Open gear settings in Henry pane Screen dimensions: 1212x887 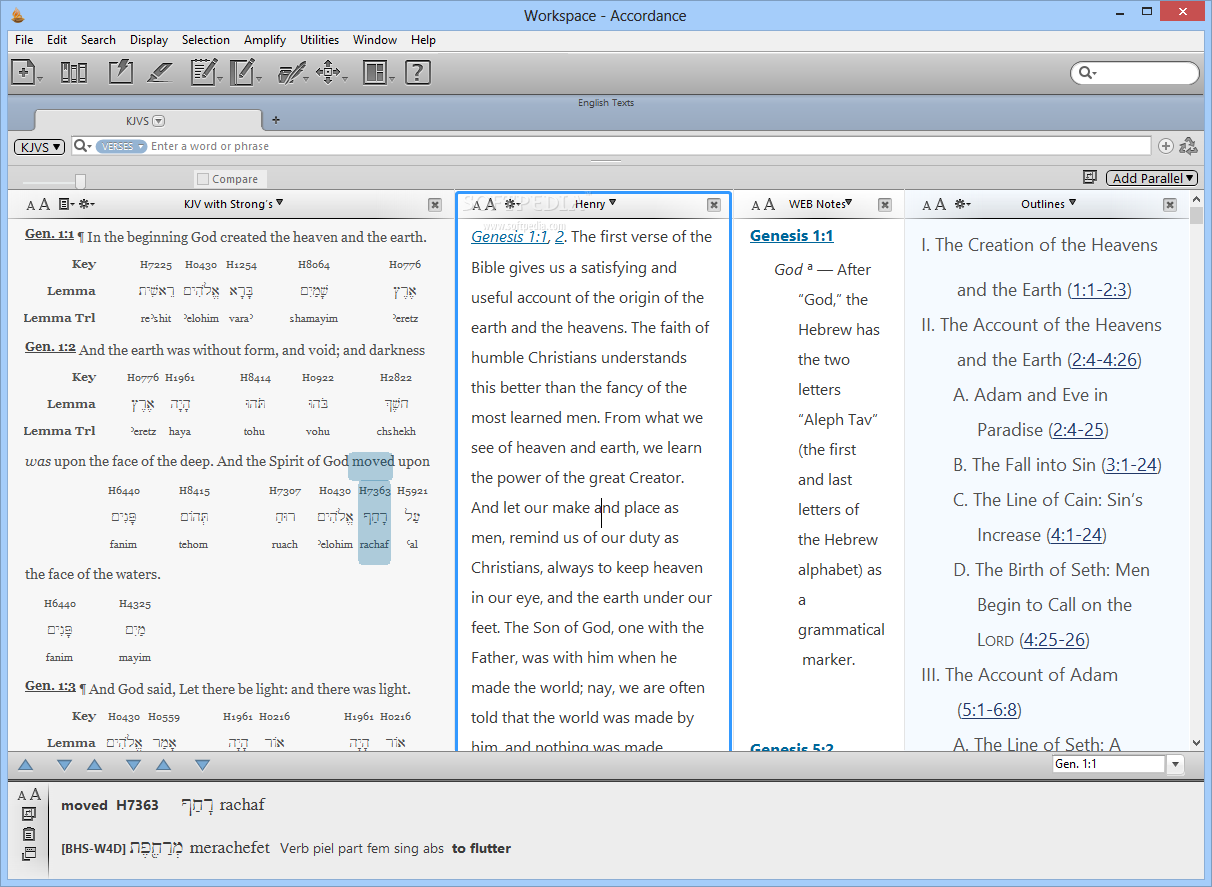coord(512,204)
